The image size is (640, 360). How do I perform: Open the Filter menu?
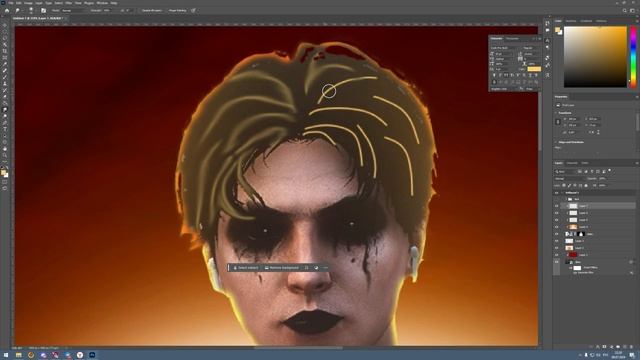[69, 3]
